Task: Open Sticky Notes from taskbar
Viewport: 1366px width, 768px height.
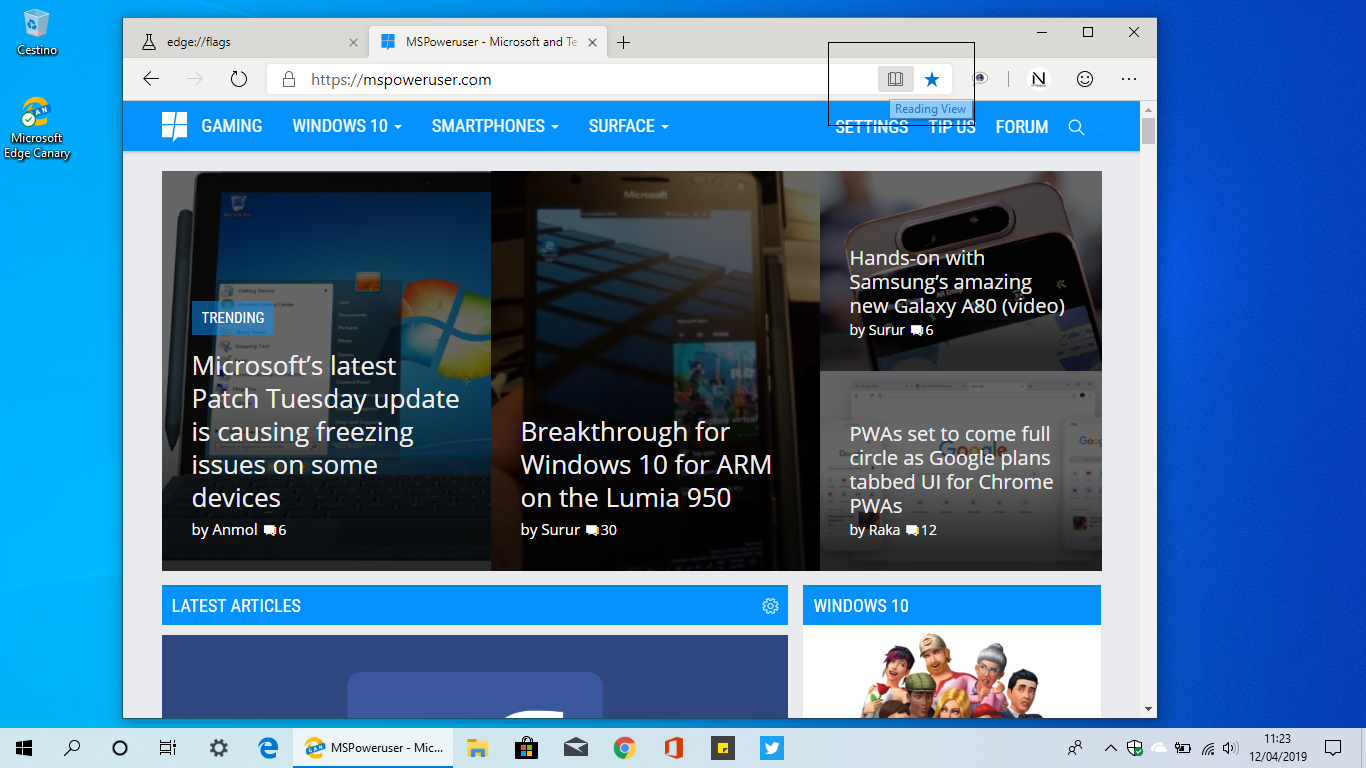Action: click(722, 747)
